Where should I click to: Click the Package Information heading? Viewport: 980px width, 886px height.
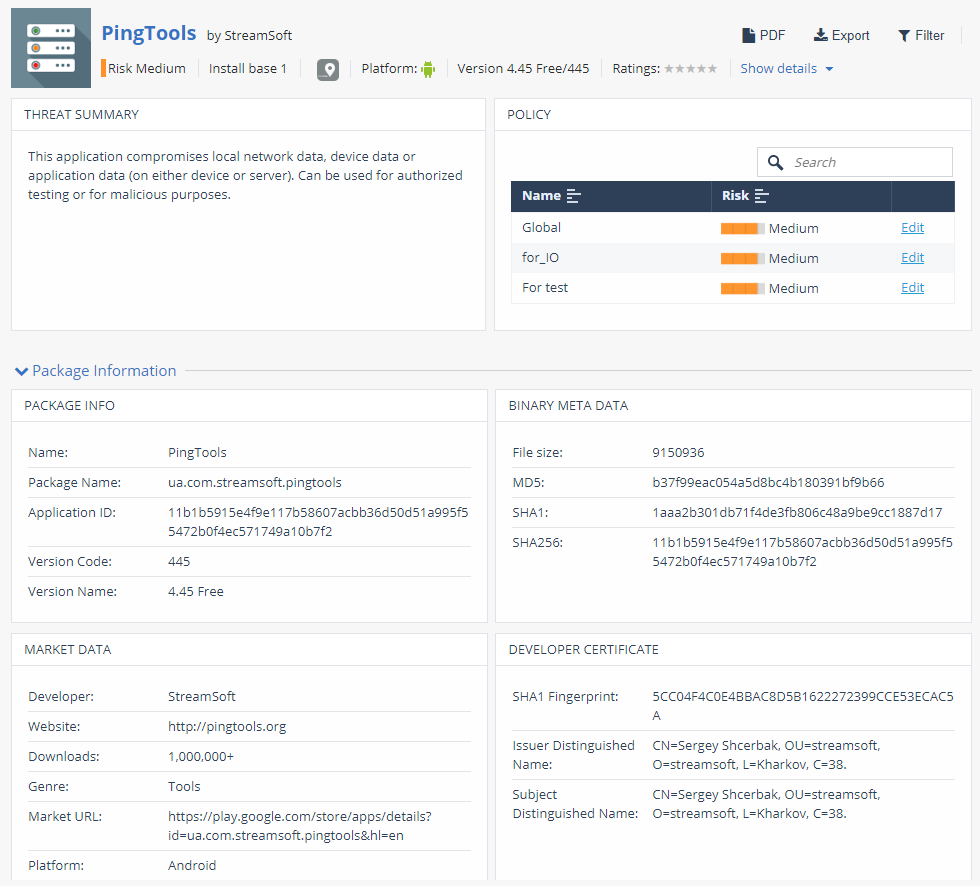click(x=104, y=371)
